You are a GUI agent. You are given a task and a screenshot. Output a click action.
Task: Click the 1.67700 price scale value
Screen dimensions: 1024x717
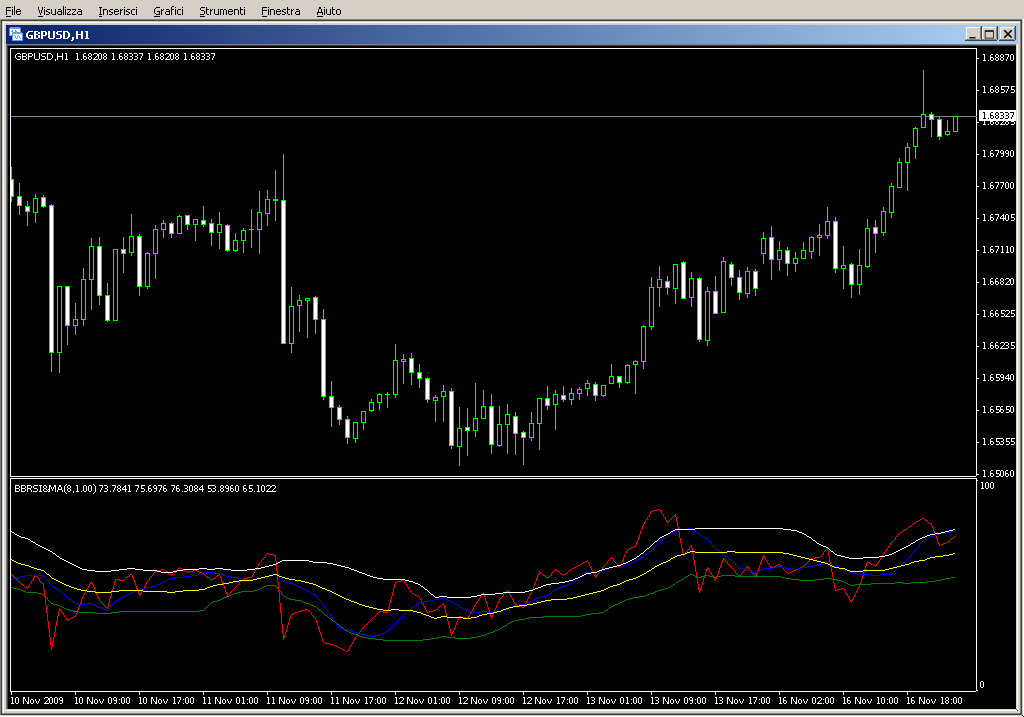(998, 185)
